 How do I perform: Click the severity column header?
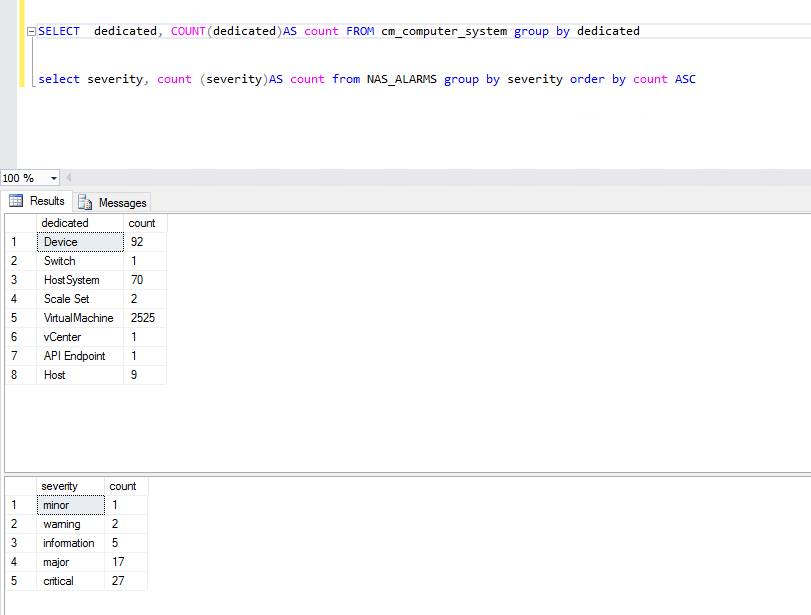[x=62, y=485]
